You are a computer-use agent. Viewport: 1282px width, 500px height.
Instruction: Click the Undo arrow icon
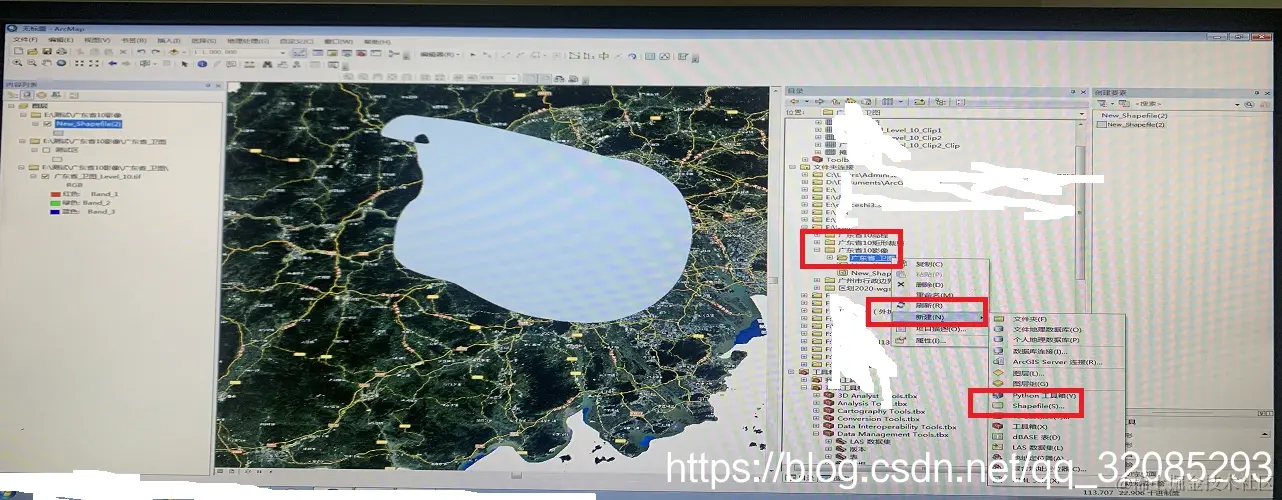[141, 51]
